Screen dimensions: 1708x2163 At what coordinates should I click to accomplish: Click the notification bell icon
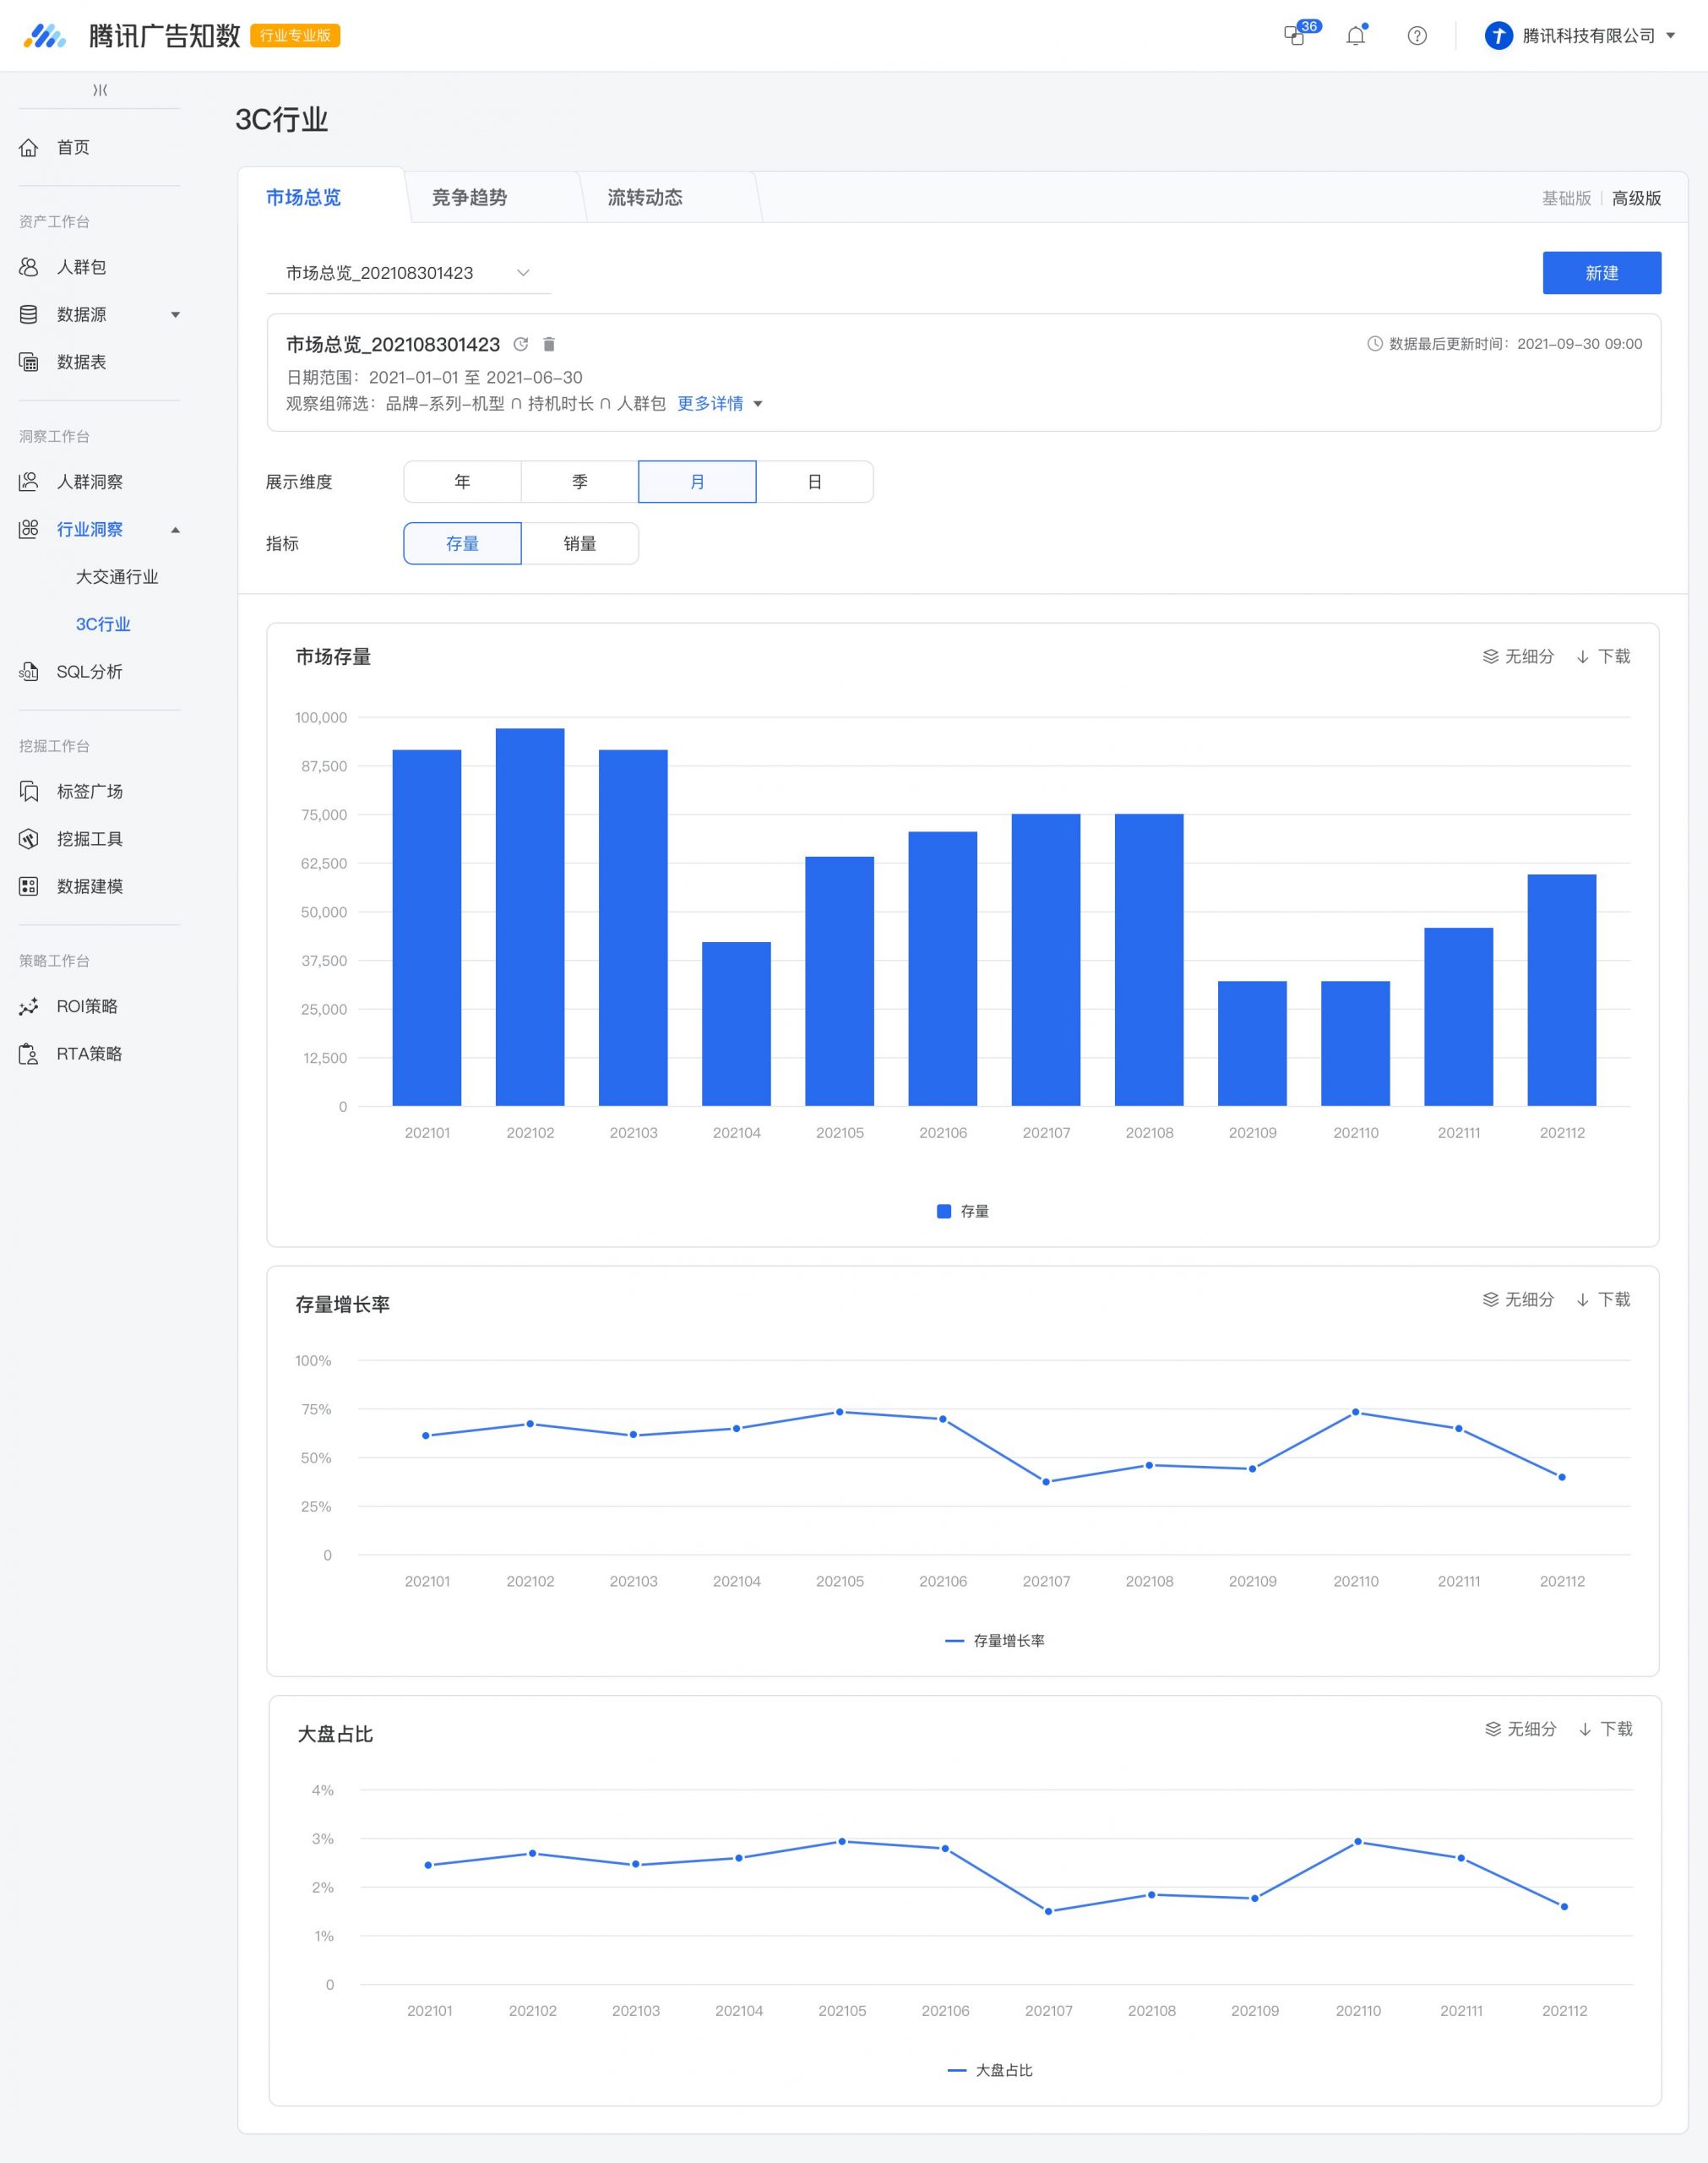[1355, 36]
